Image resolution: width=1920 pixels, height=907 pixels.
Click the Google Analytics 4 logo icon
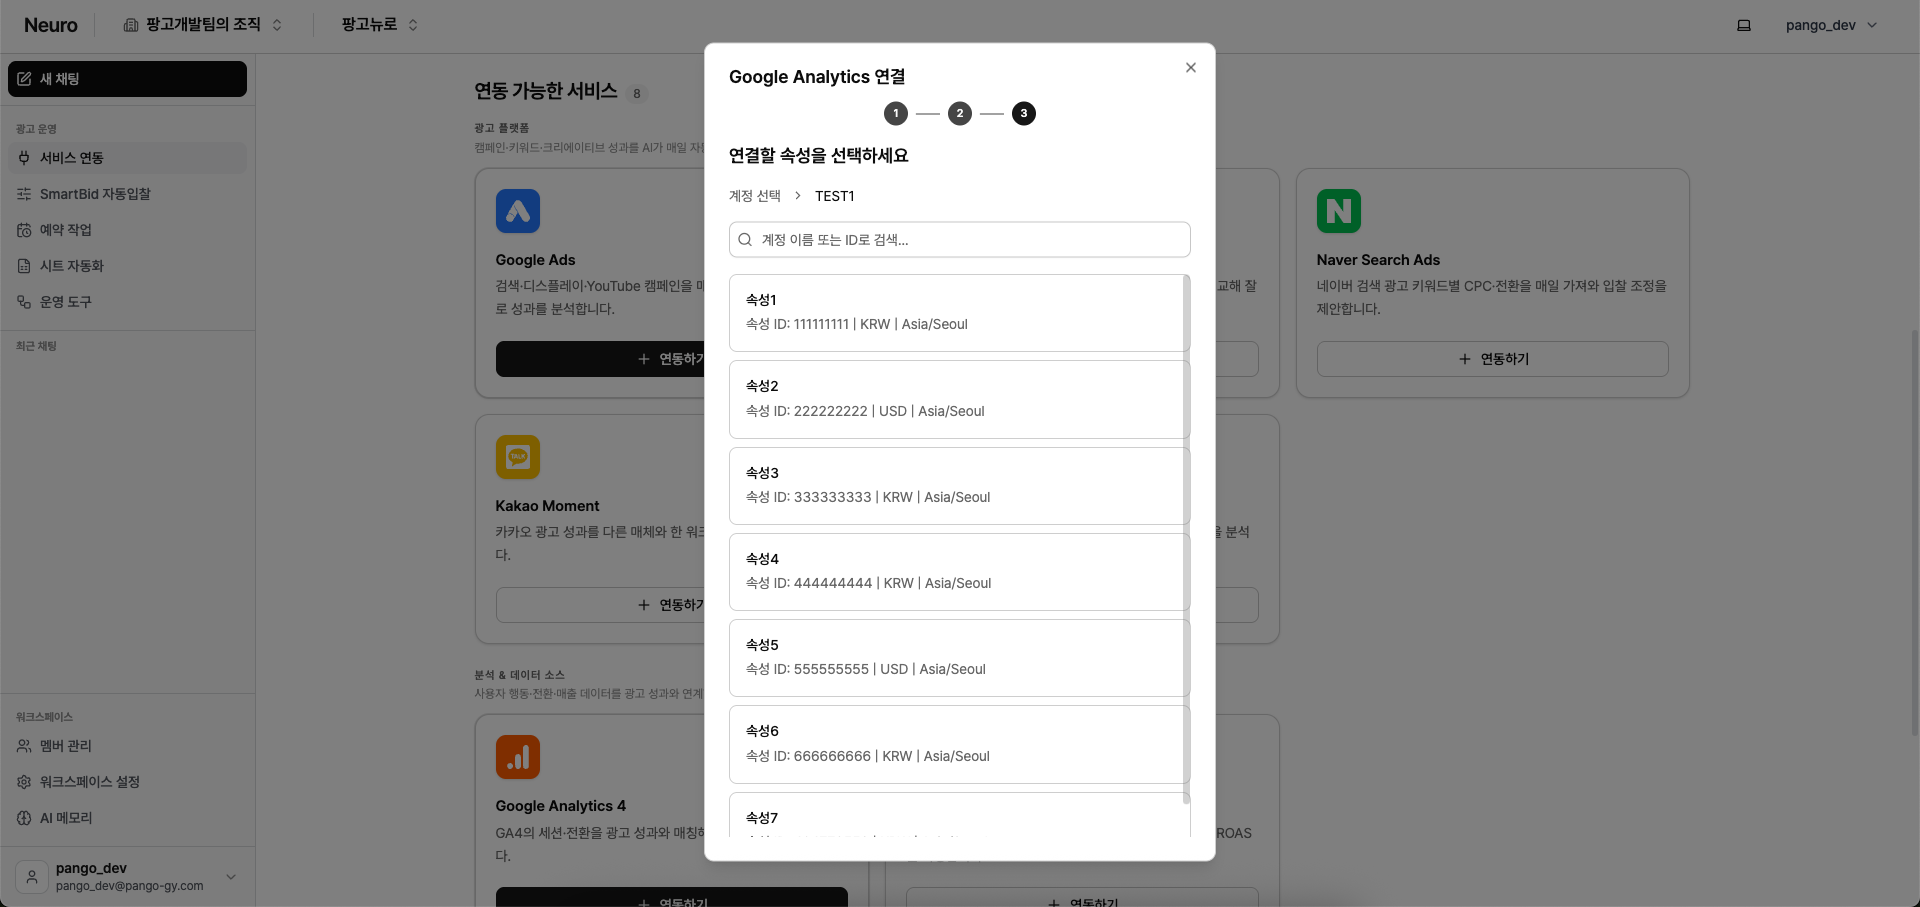click(518, 757)
